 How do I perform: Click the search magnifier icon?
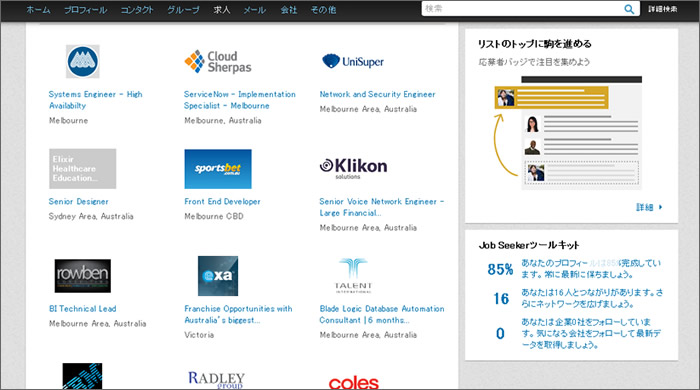pos(629,9)
